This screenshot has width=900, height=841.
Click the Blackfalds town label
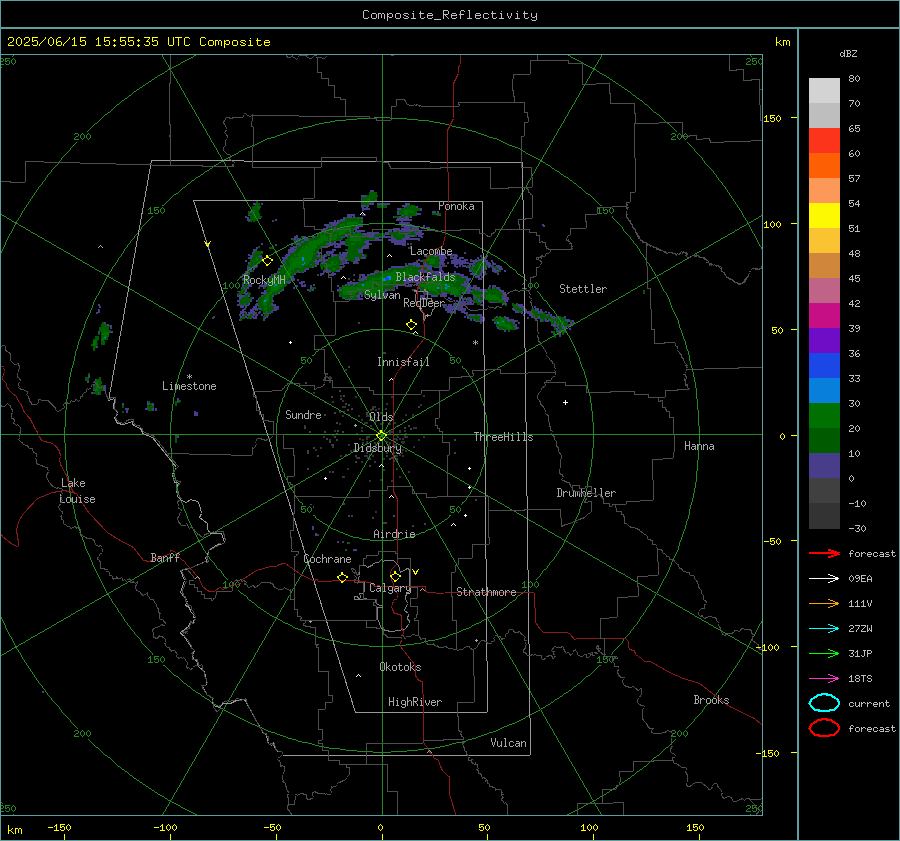(425, 277)
